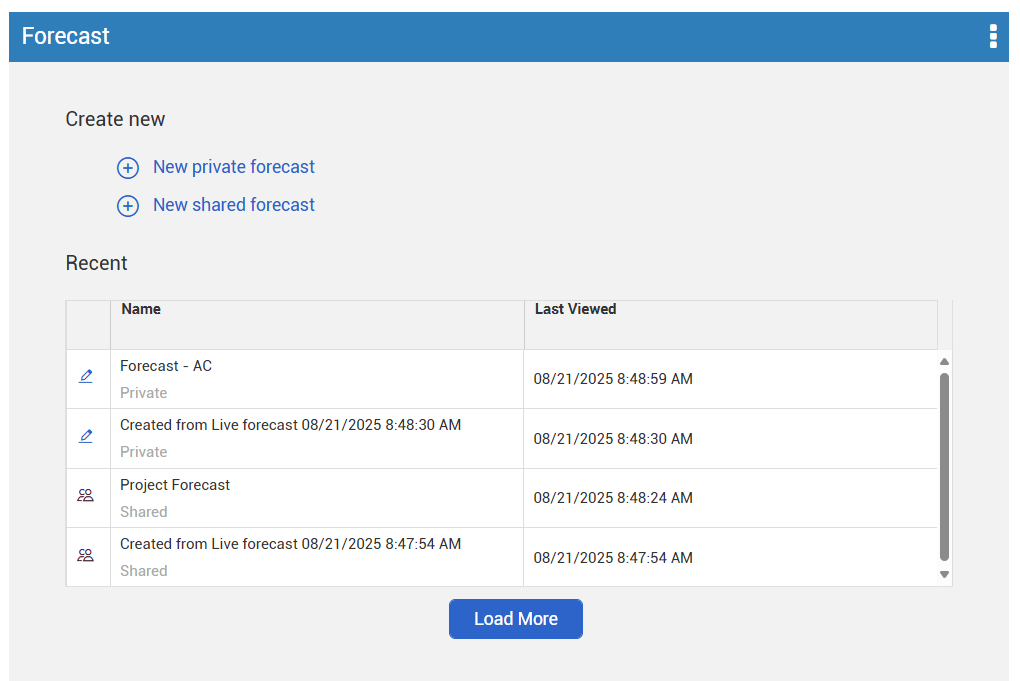This screenshot has width=1020, height=681.
Task: Sort by the Name column header
Action: (x=141, y=309)
